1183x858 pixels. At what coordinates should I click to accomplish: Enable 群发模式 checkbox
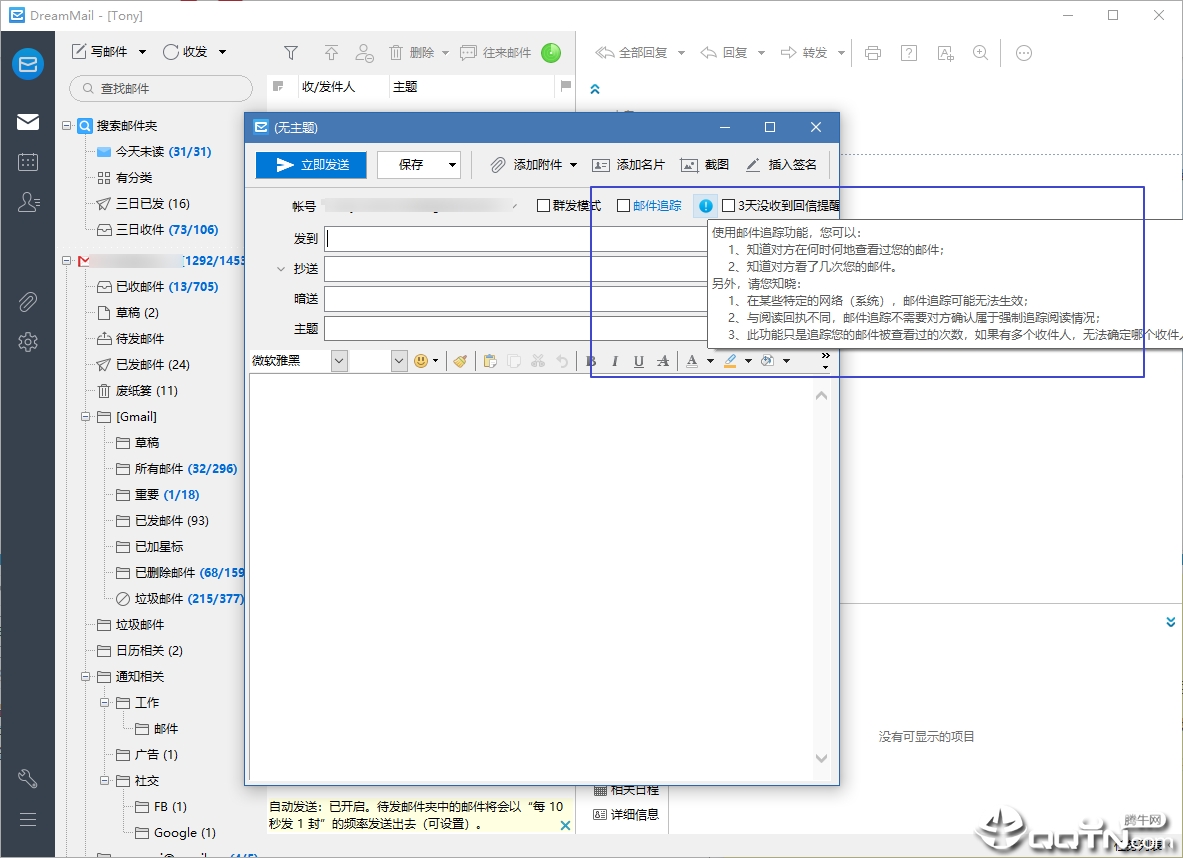click(543, 205)
